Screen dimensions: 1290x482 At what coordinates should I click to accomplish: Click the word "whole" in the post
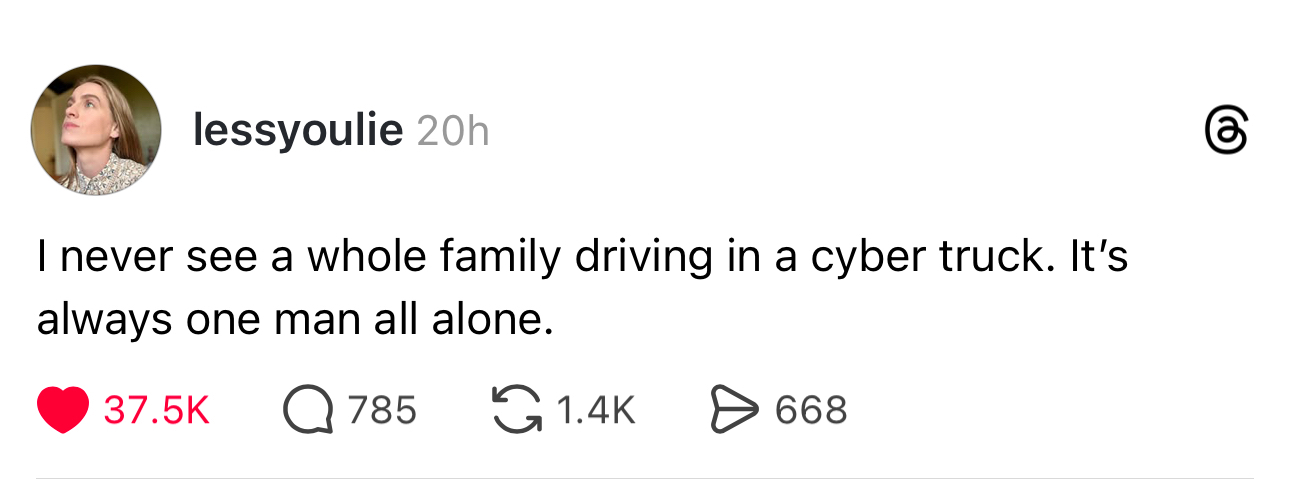[361, 257]
